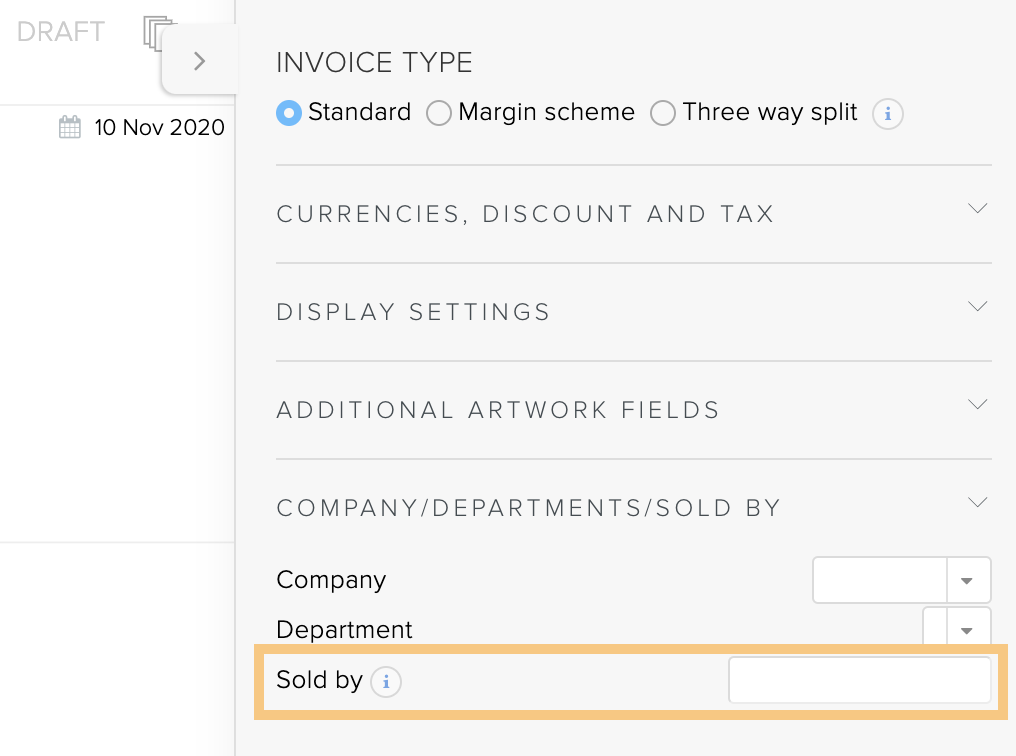
Task: Select the Margin scheme radio option
Action: point(439,113)
